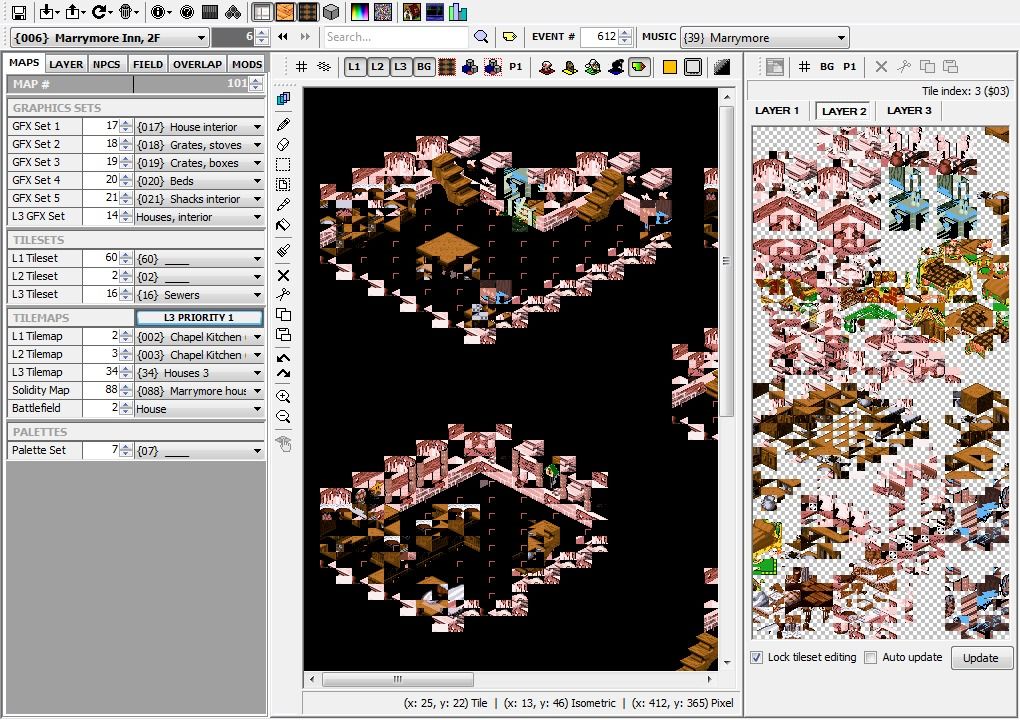Toggle L1 layer visibility button
Viewport: 1020px width, 720px height.
[x=354, y=67]
